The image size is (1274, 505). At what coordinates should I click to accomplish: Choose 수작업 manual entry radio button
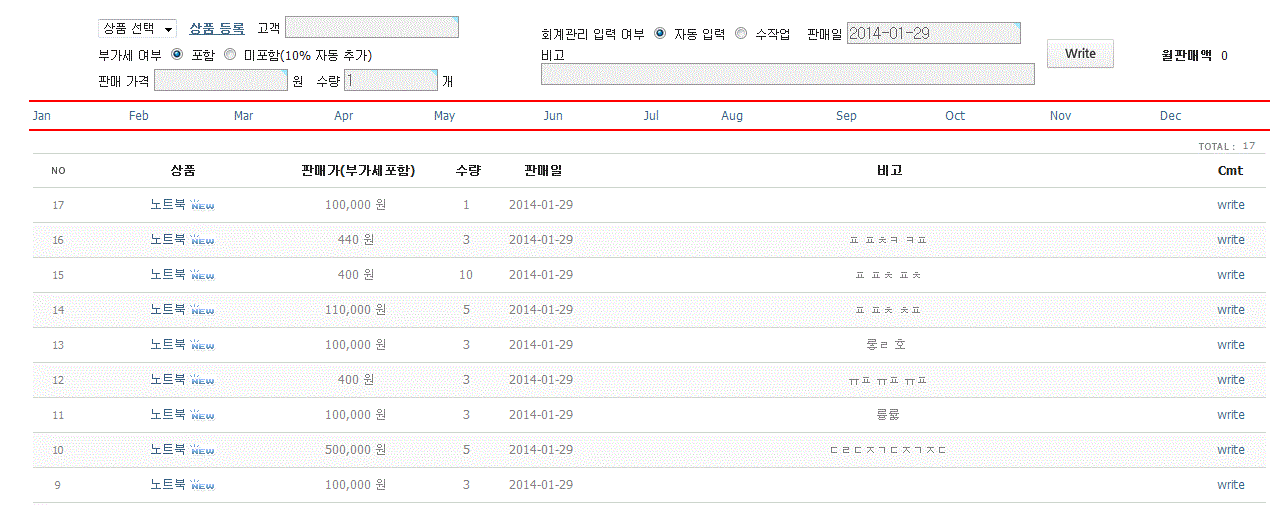coord(741,34)
